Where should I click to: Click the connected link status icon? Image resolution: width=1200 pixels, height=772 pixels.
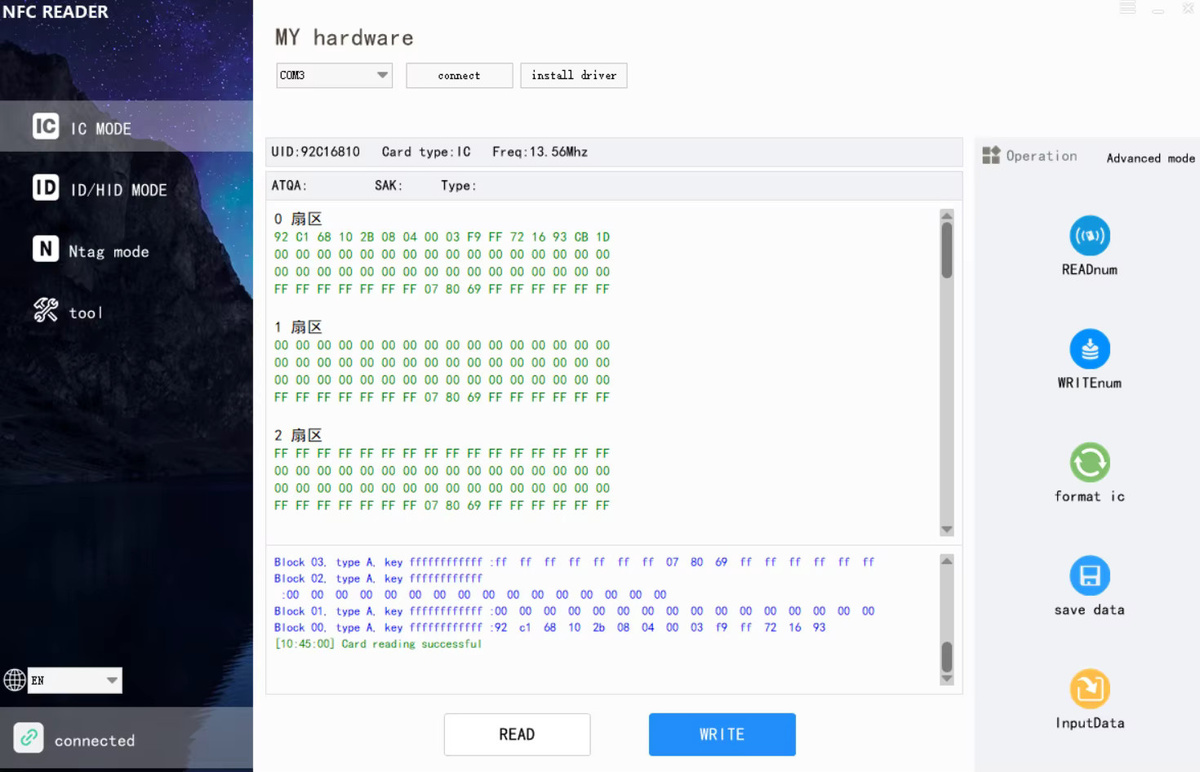pyautogui.click(x=28, y=739)
